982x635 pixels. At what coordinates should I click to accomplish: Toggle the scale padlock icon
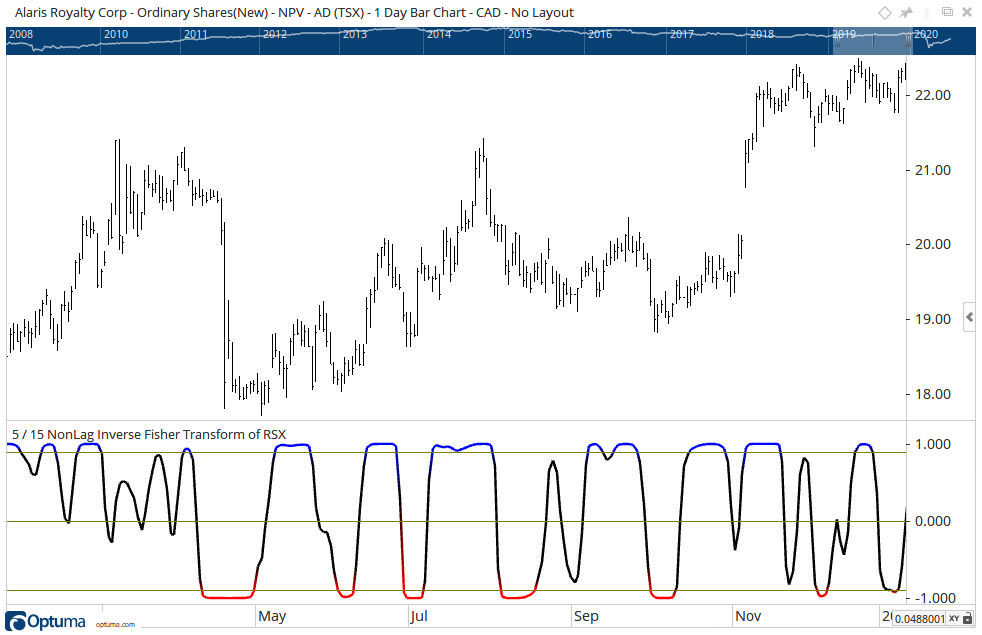967,619
